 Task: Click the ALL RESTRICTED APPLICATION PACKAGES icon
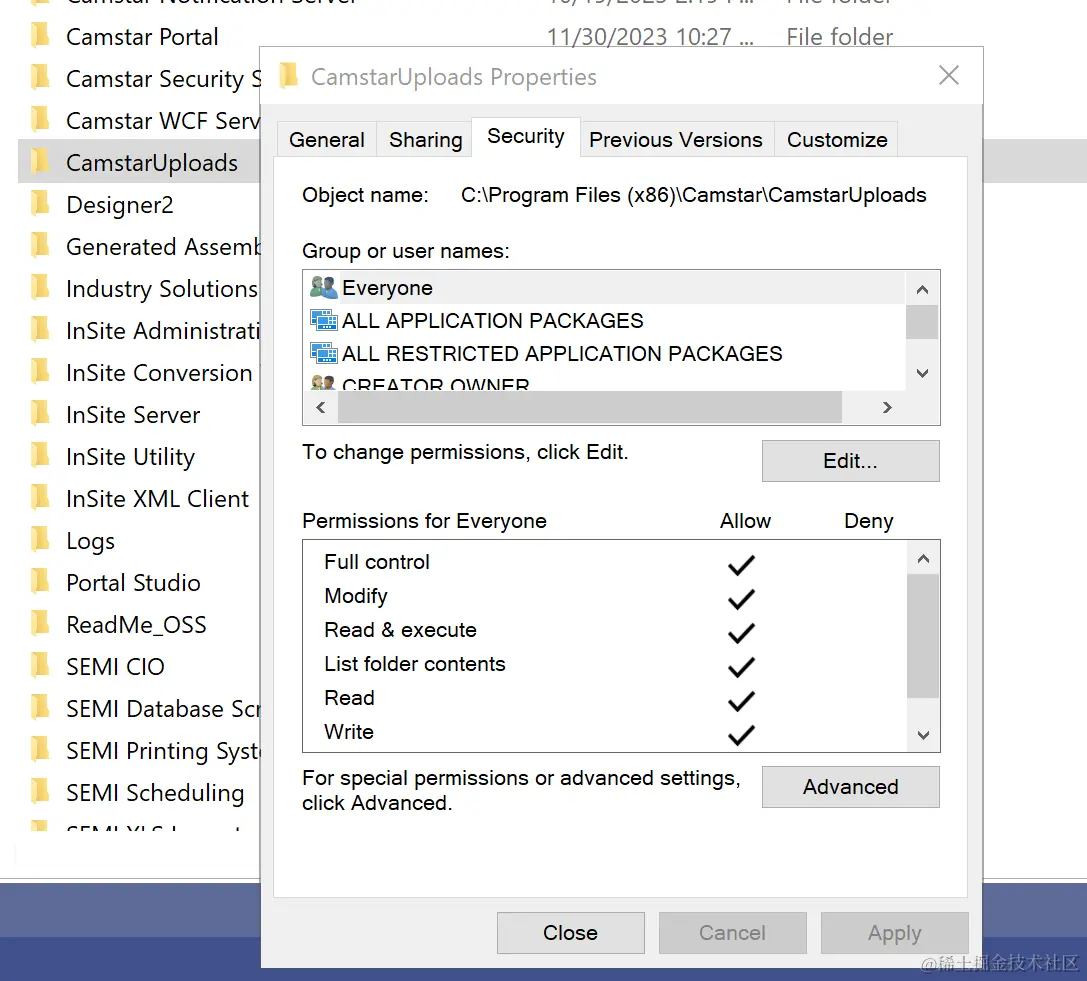coord(324,353)
